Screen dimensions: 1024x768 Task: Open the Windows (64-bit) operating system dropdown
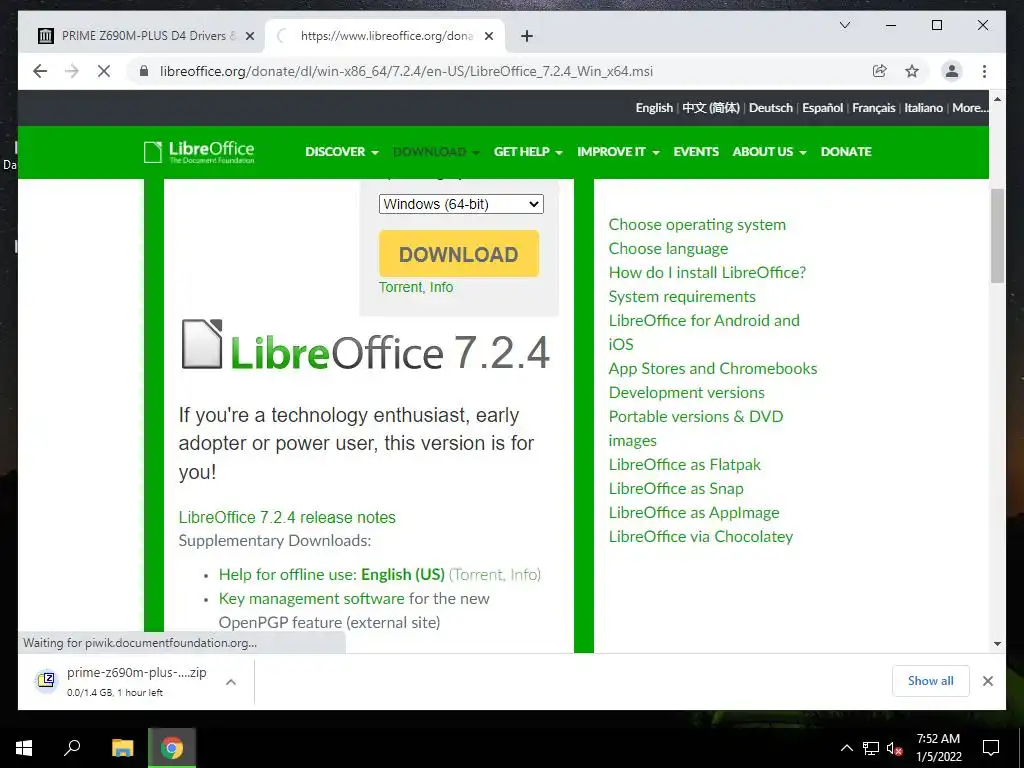pos(461,204)
